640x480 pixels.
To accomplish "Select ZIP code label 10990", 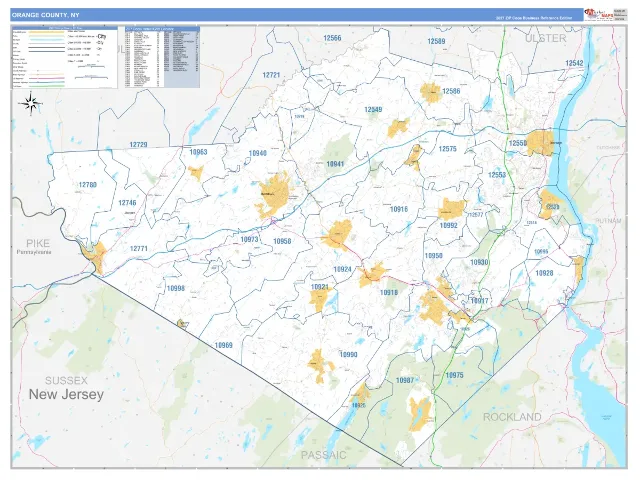I will tap(349, 354).
